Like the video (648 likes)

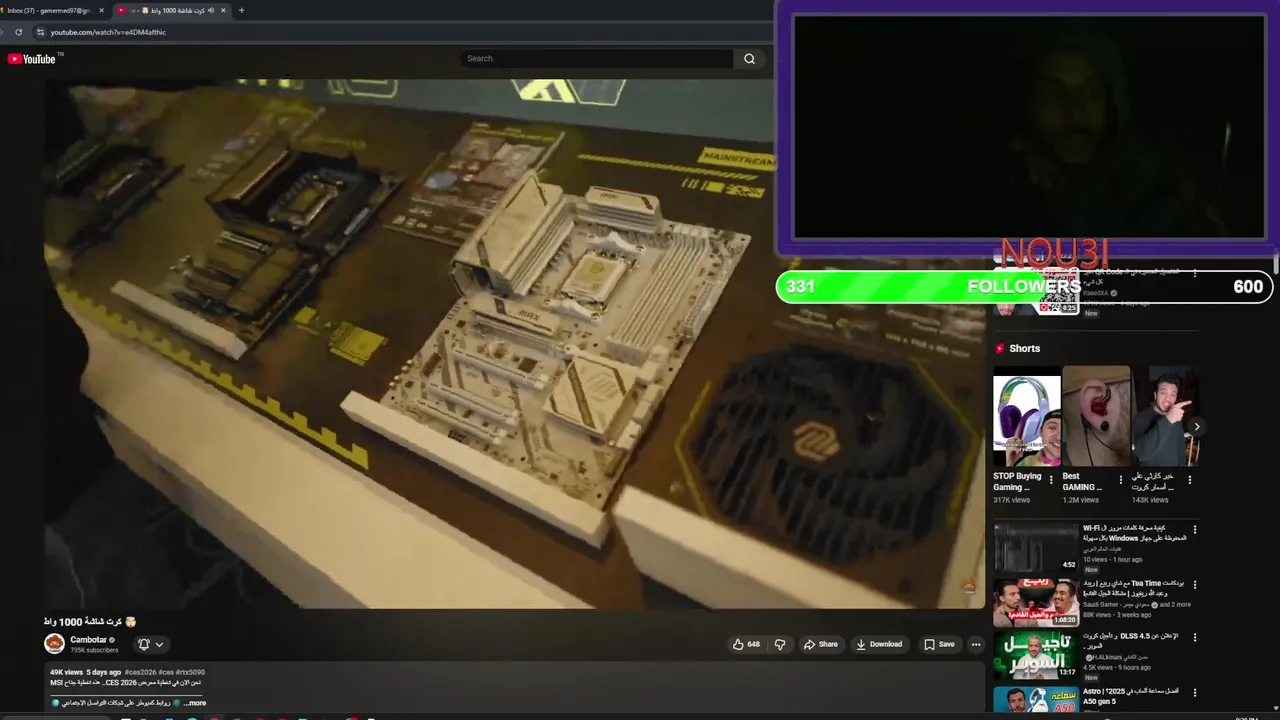747,645
